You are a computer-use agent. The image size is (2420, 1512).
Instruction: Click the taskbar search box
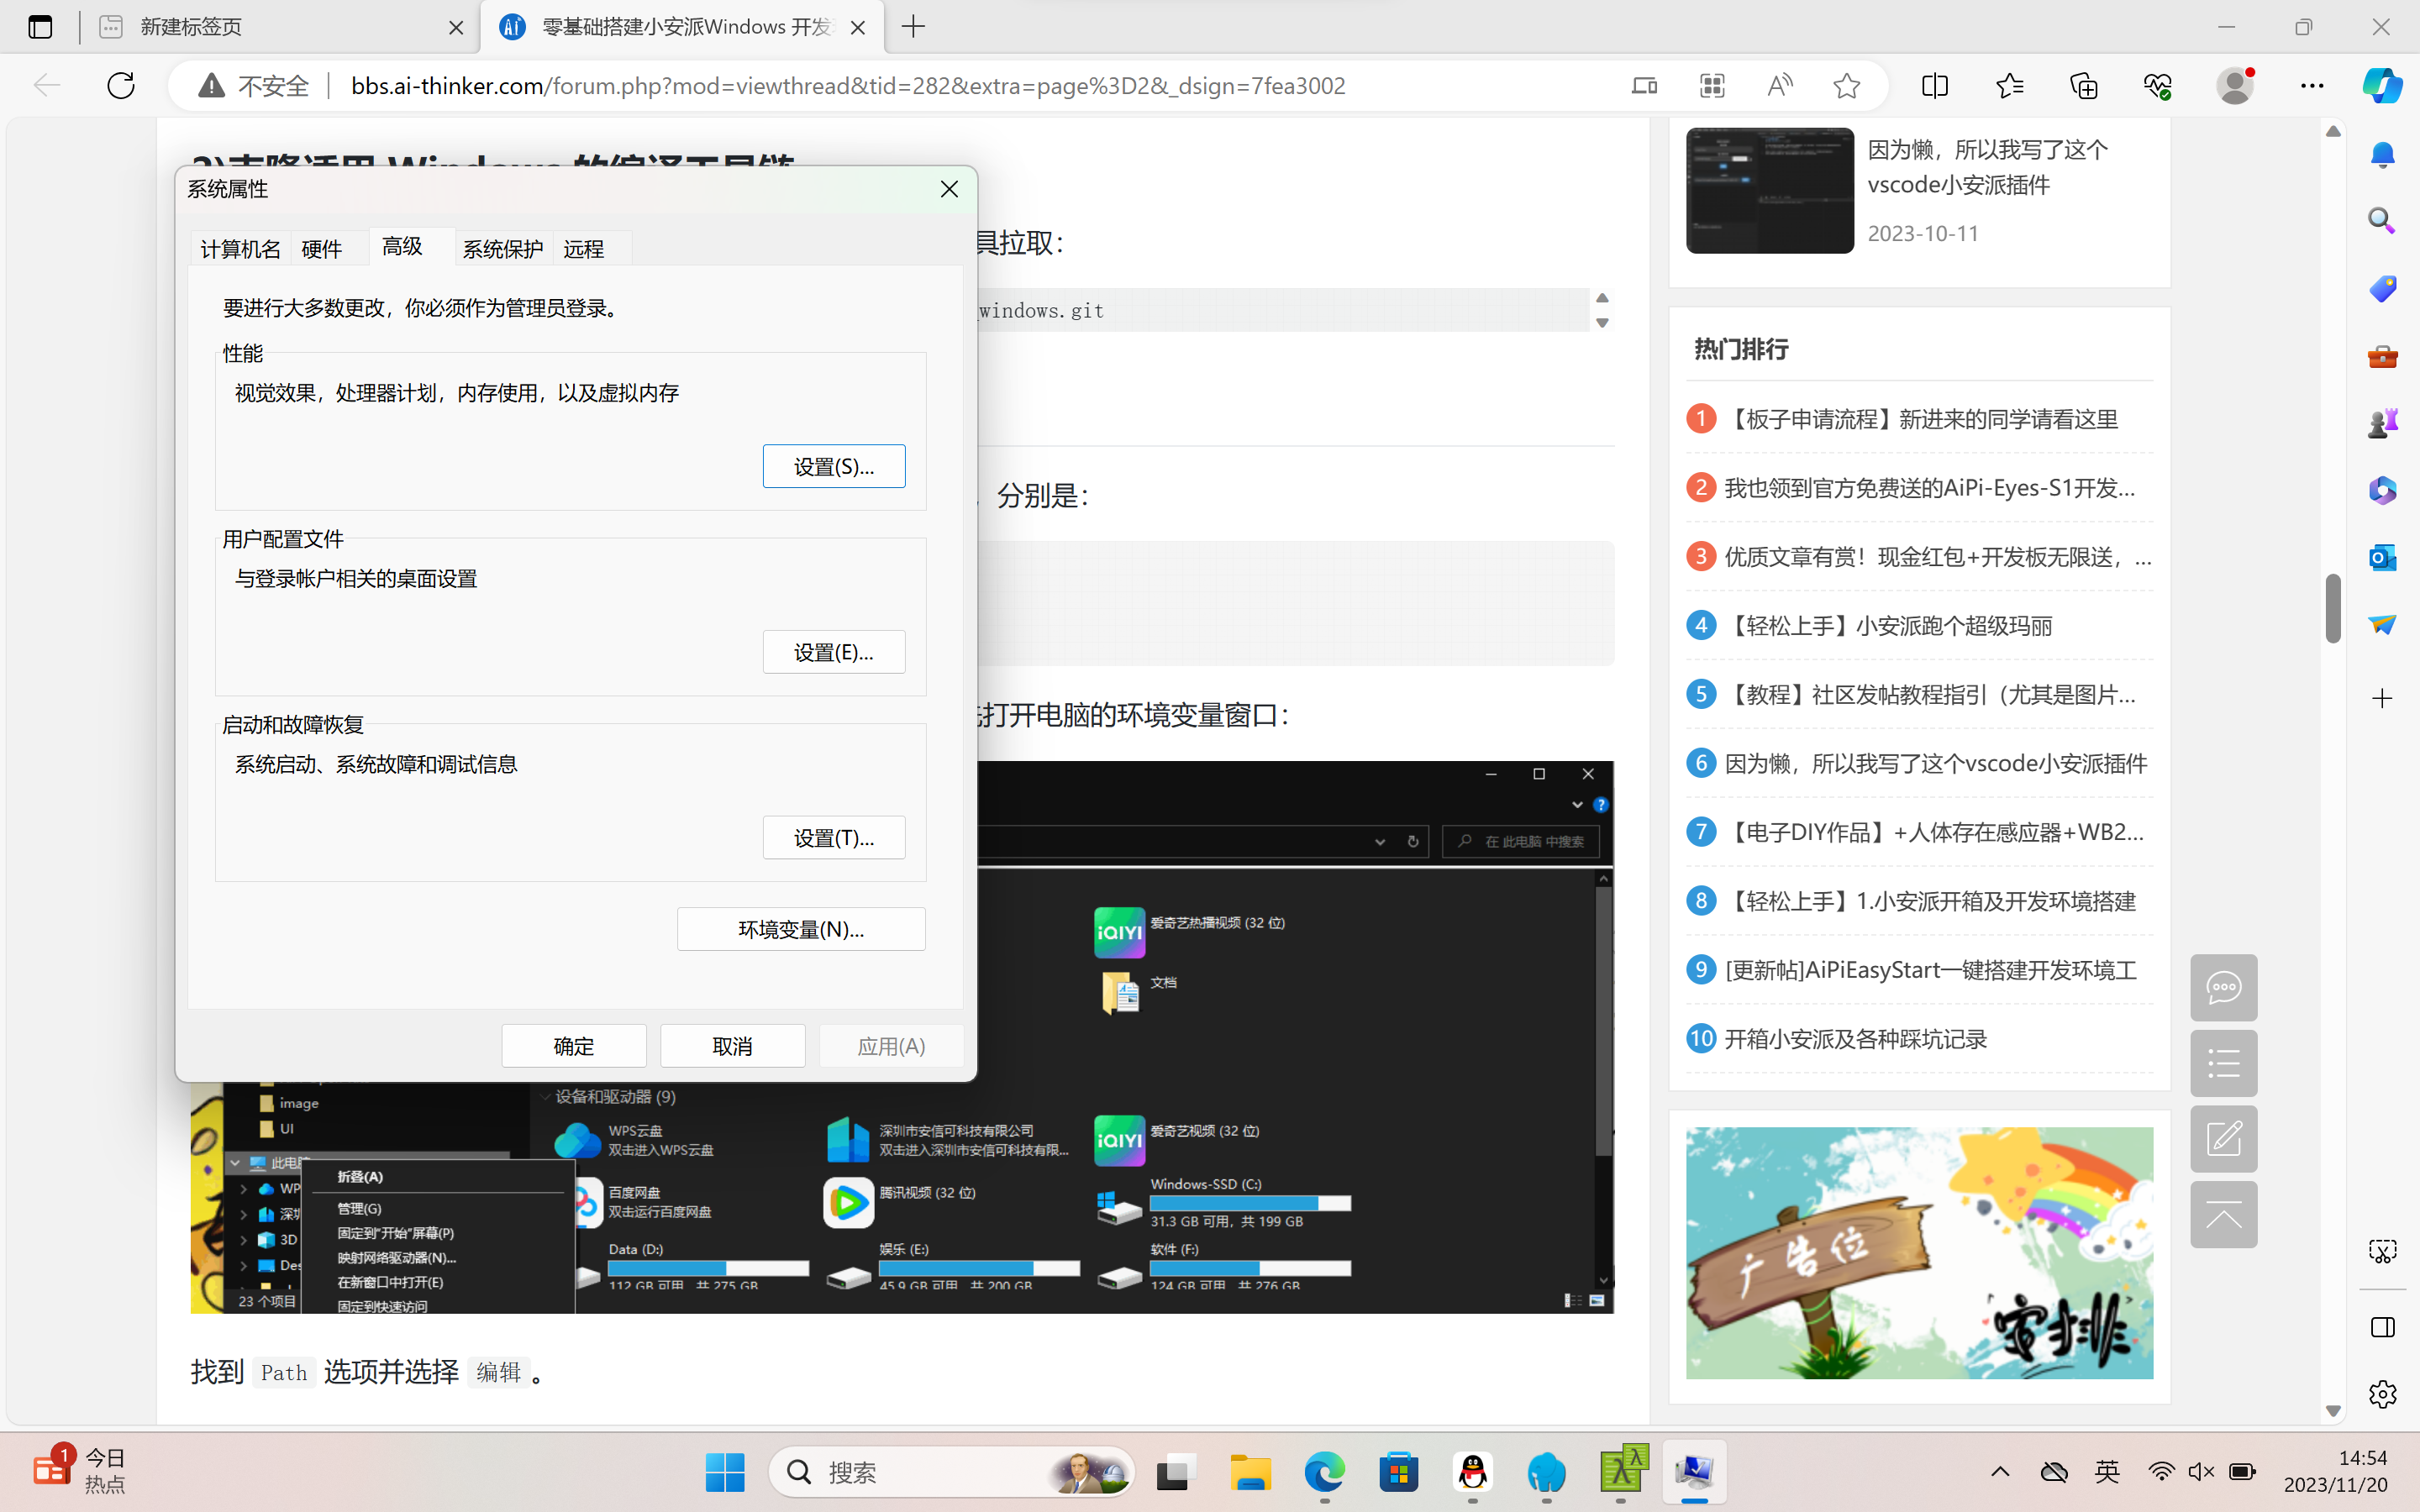point(951,1472)
